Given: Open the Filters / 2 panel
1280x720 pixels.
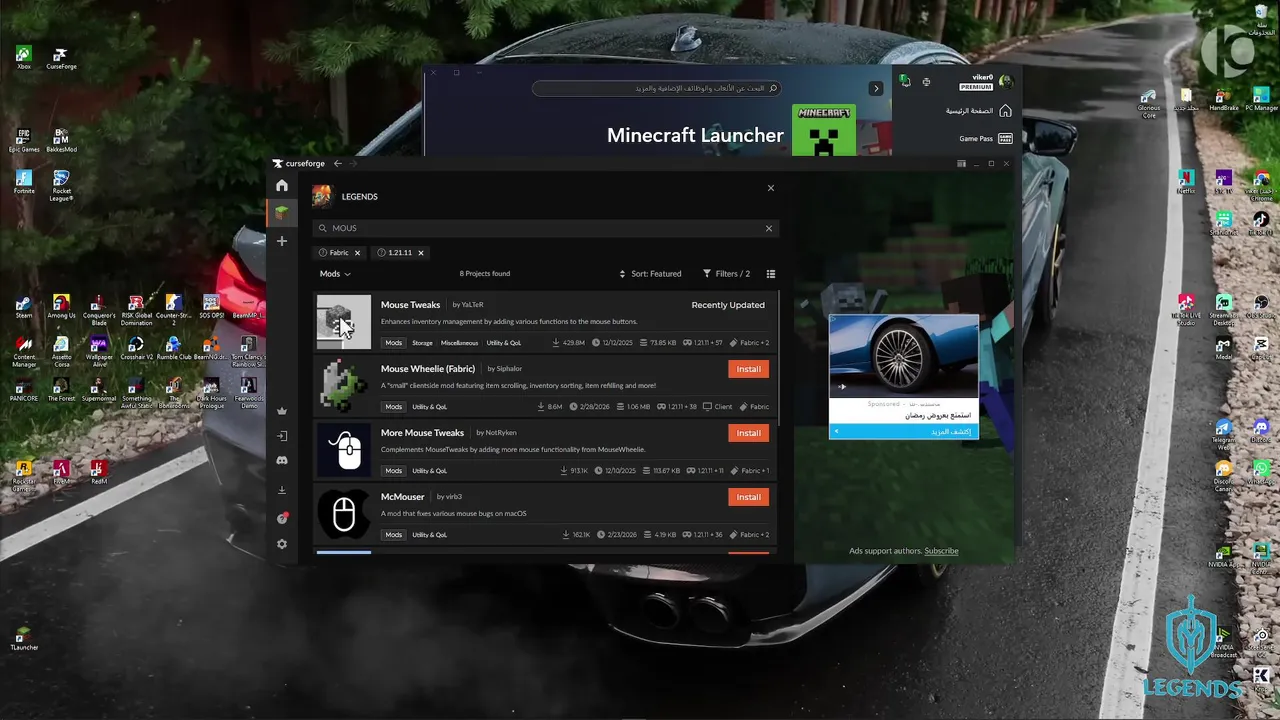Looking at the screenshot, I should coord(727,274).
